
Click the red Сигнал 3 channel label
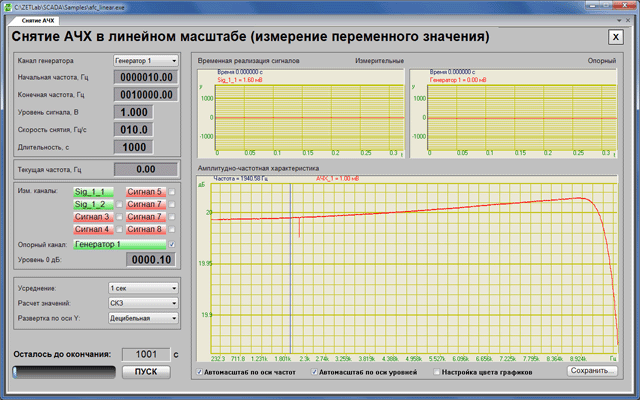tap(93, 217)
